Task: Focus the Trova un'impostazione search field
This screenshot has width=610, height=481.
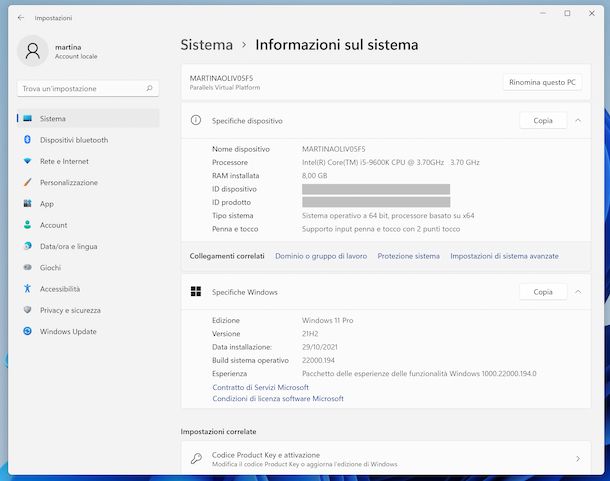Action: pos(88,89)
